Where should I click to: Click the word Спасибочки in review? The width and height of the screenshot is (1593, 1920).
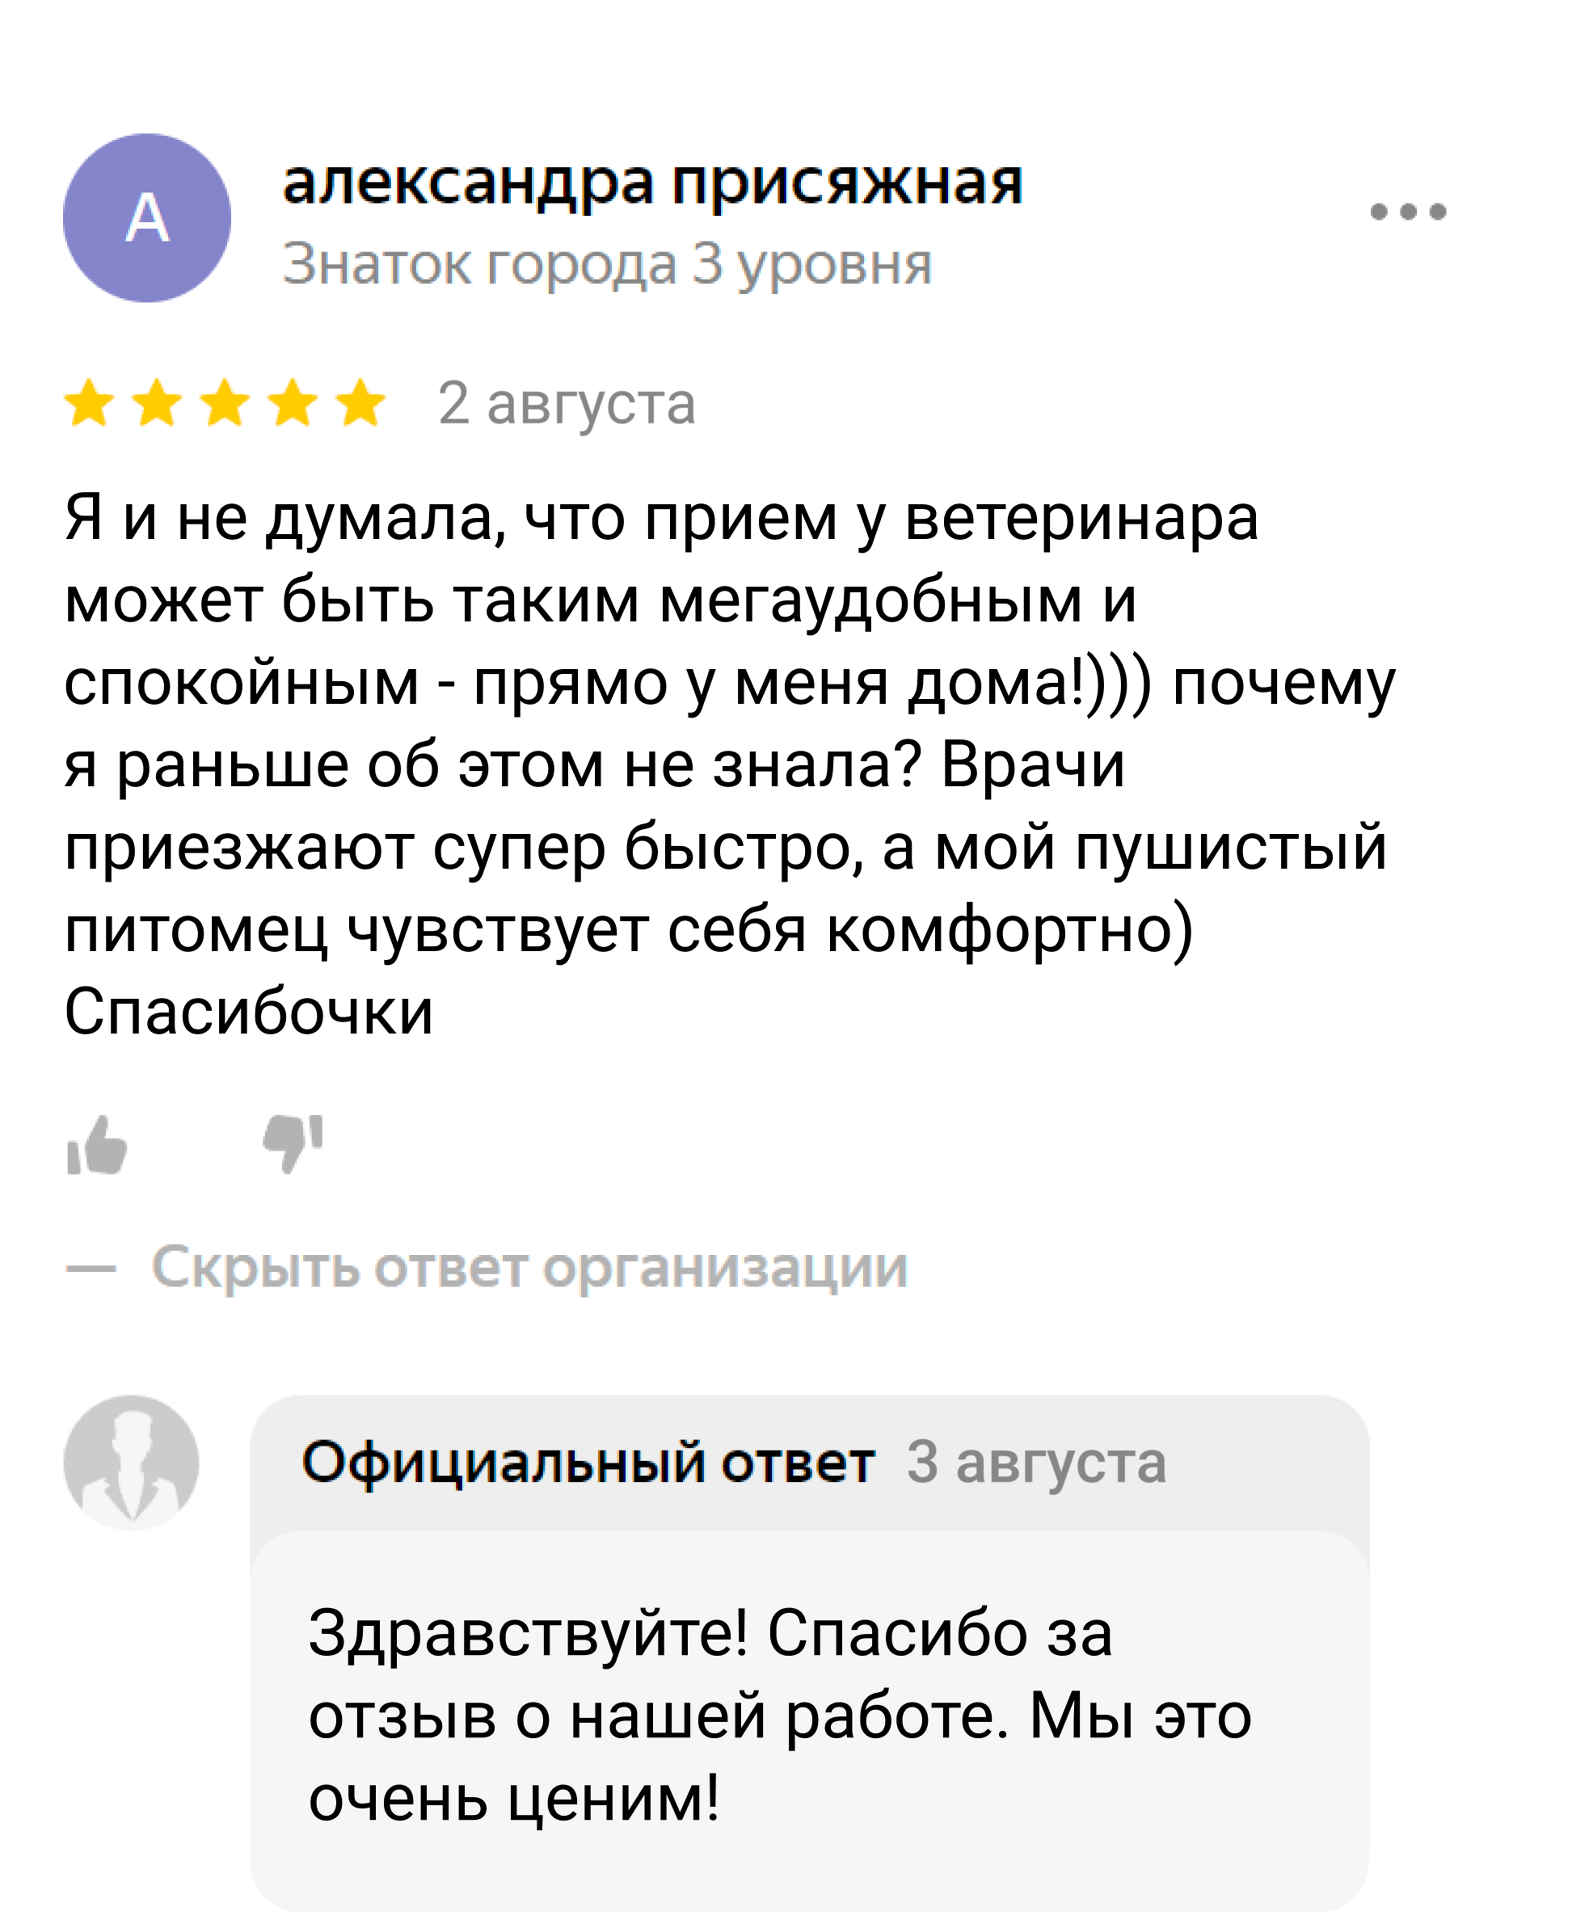click(x=249, y=1011)
